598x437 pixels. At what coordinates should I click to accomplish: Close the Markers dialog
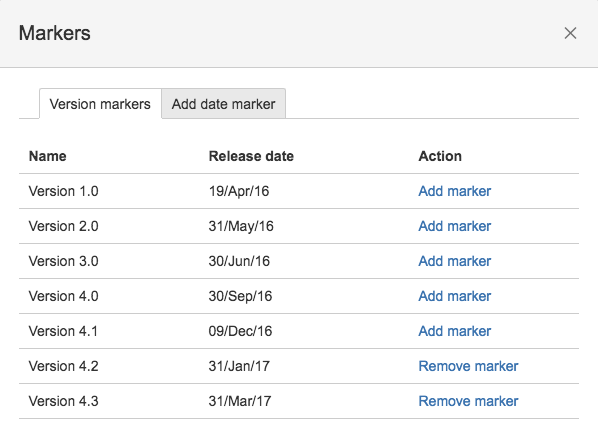(x=570, y=33)
